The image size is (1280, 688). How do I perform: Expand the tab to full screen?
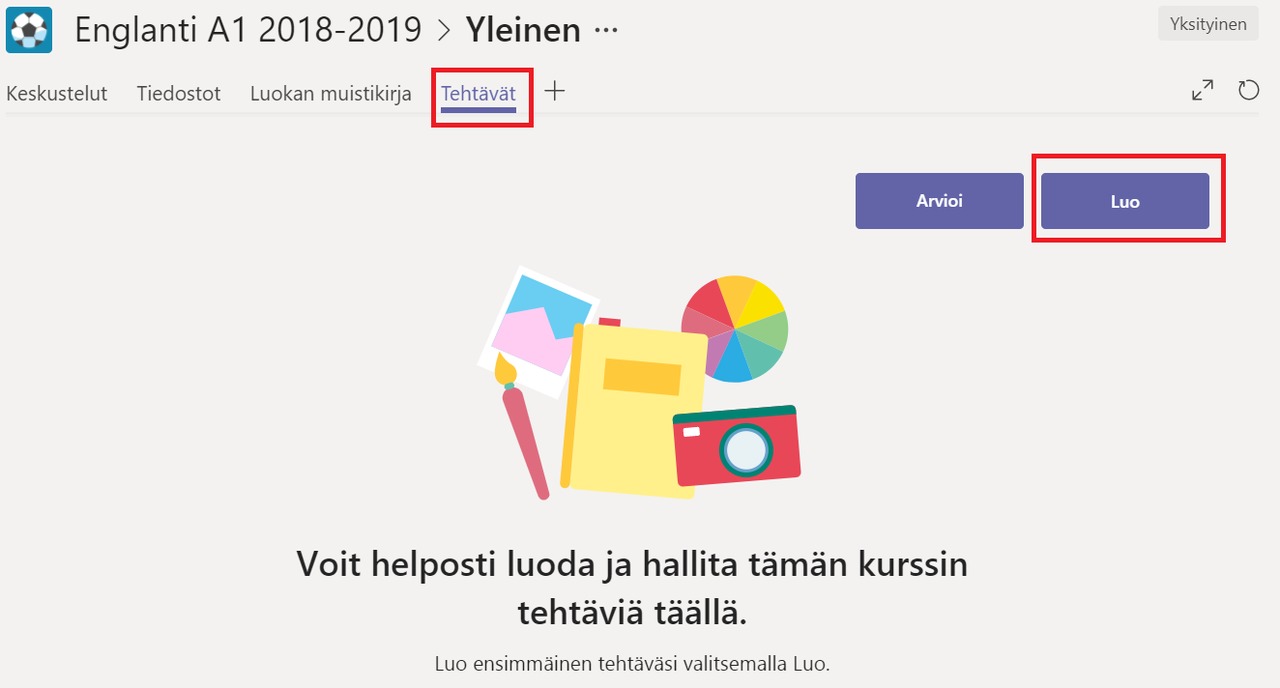[x=1203, y=91]
